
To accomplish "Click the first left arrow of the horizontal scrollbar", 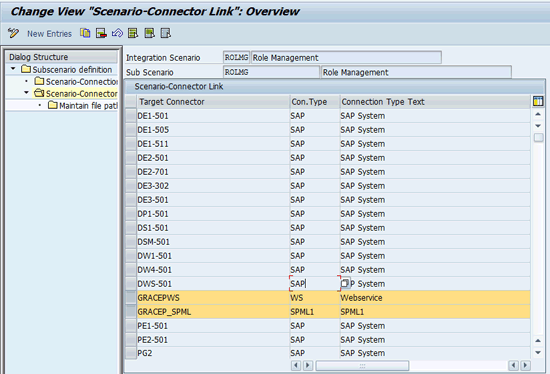I will (x=296, y=365).
